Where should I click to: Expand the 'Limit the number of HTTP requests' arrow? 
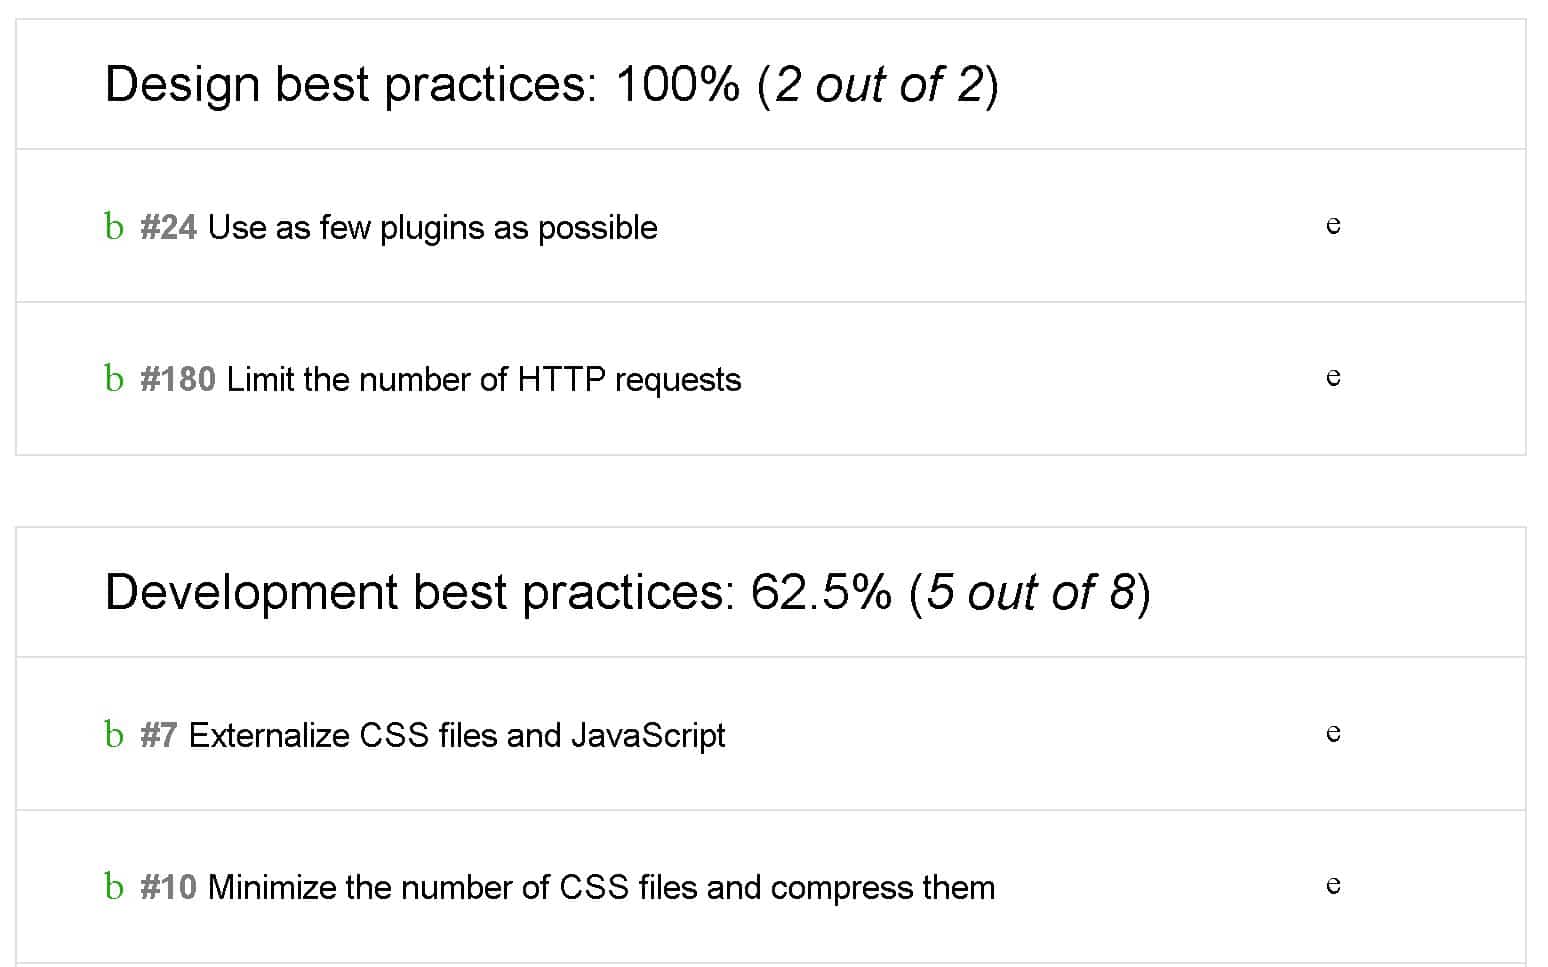[x=1333, y=378]
